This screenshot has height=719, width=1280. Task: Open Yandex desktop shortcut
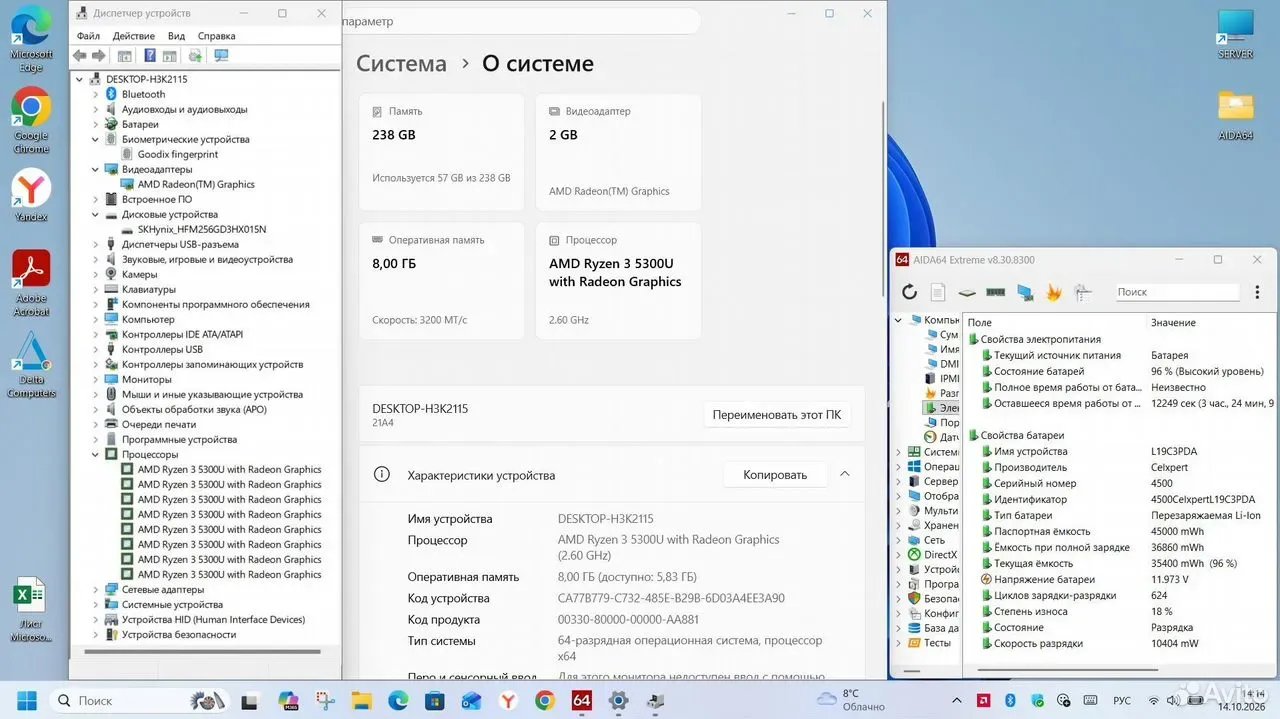coord(31,195)
